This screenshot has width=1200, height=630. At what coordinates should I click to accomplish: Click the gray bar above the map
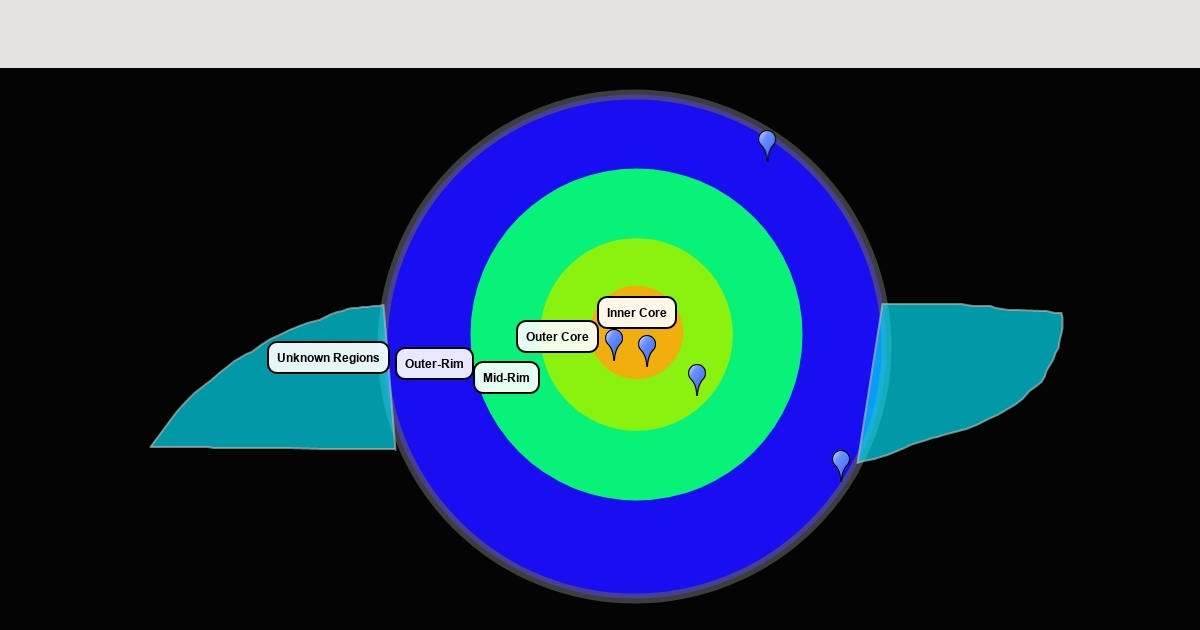pyautogui.click(x=600, y=34)
